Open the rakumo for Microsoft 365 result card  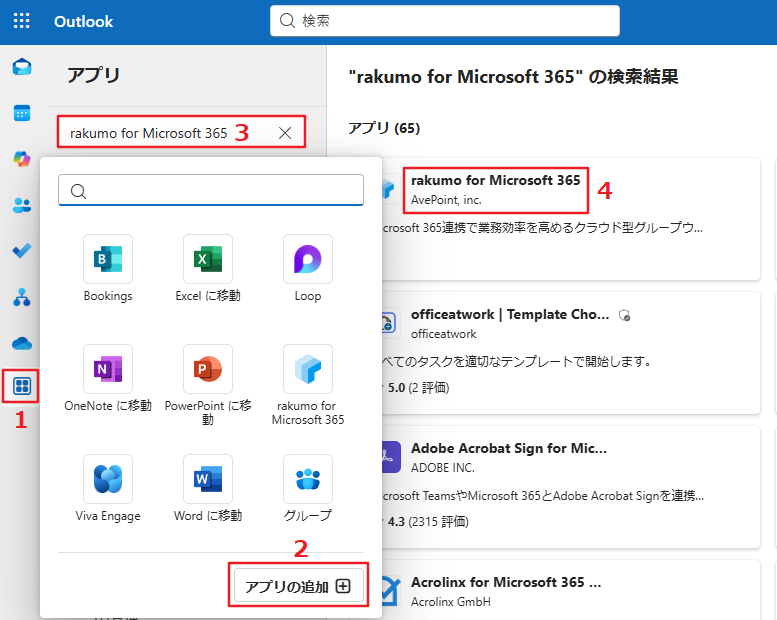point(570,219)
